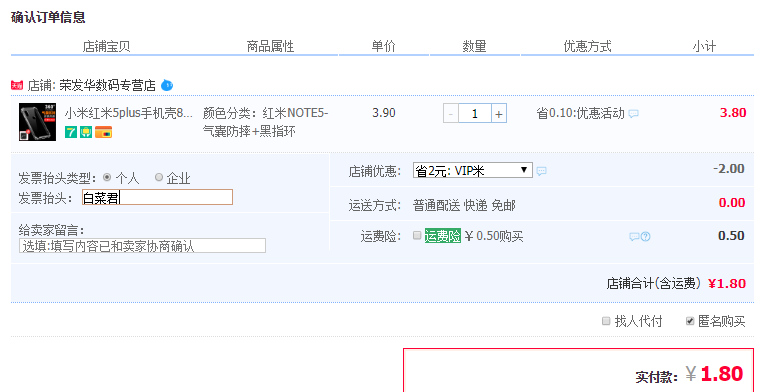
Task: Open the phone case product thumbnail
Action: 37,122
